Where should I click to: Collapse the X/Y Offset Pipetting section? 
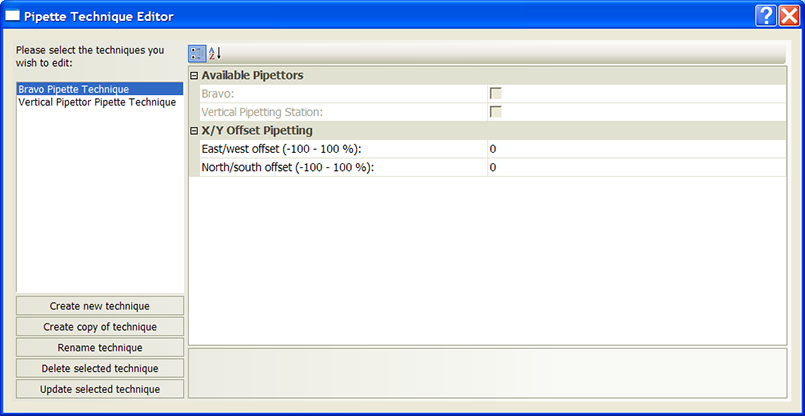click(194, 131)
